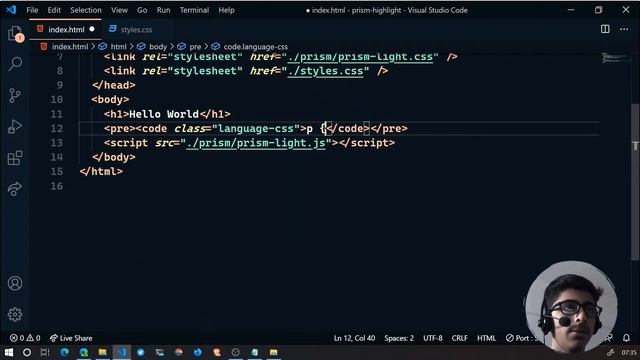
Task: Open the Source Control view
Action: 15,95
